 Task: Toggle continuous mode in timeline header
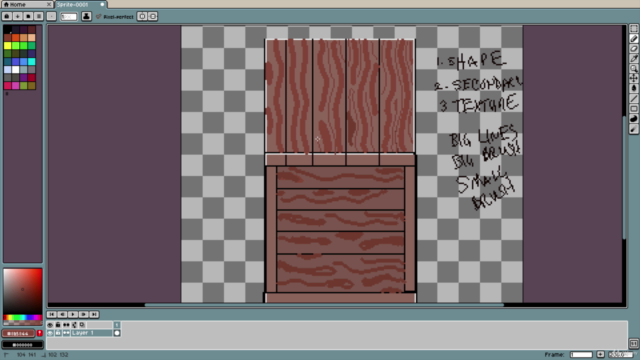tap(66, 325)
